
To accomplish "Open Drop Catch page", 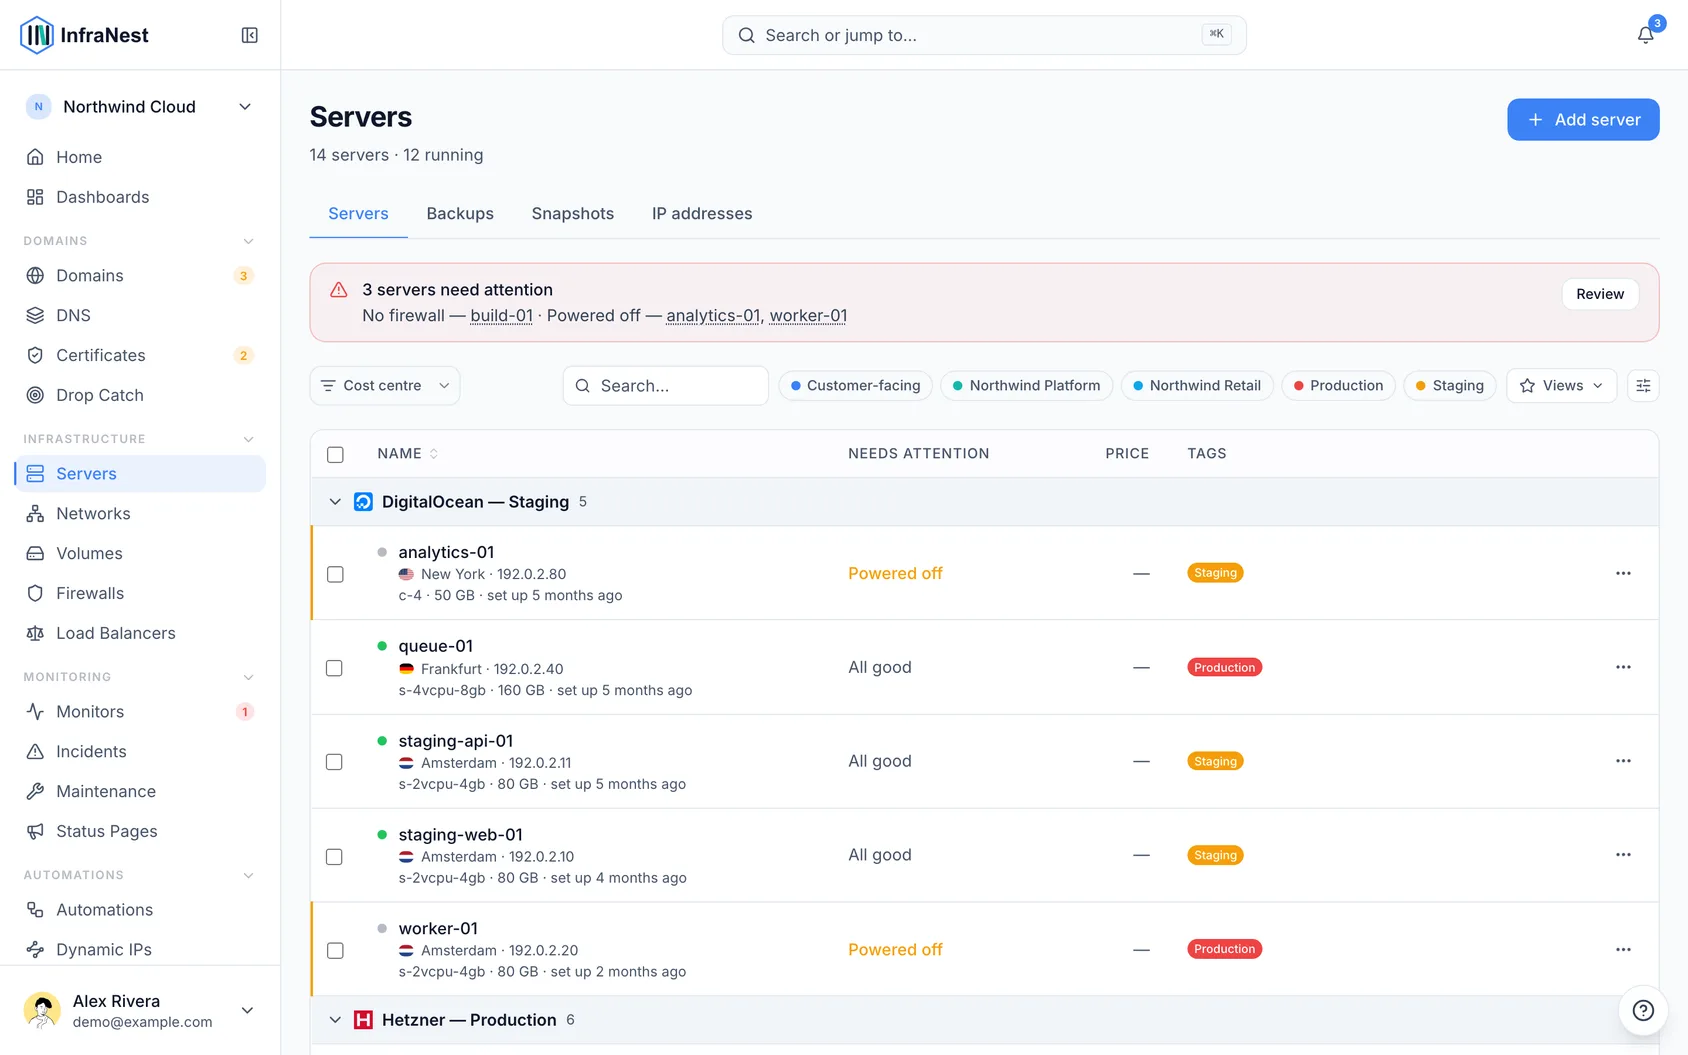I will pos(140,395).
